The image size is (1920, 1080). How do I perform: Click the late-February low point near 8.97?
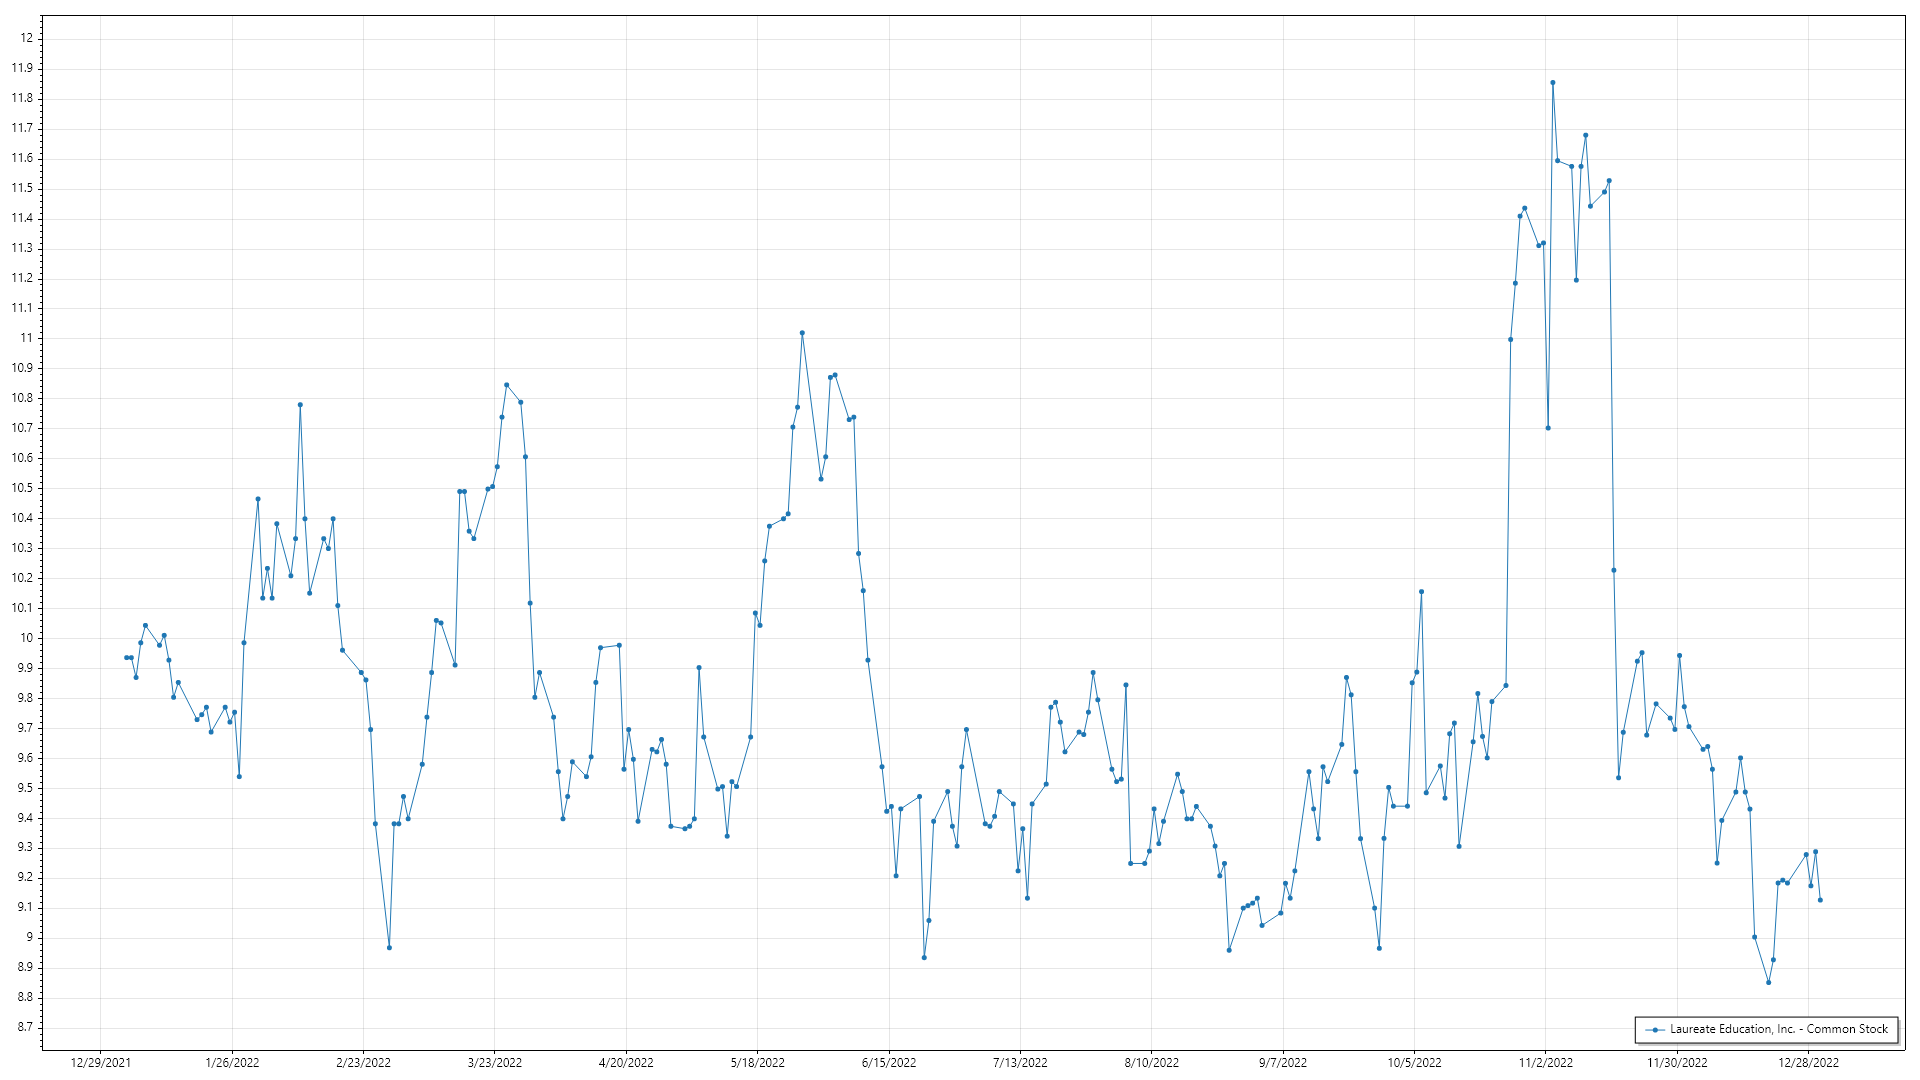389,947
